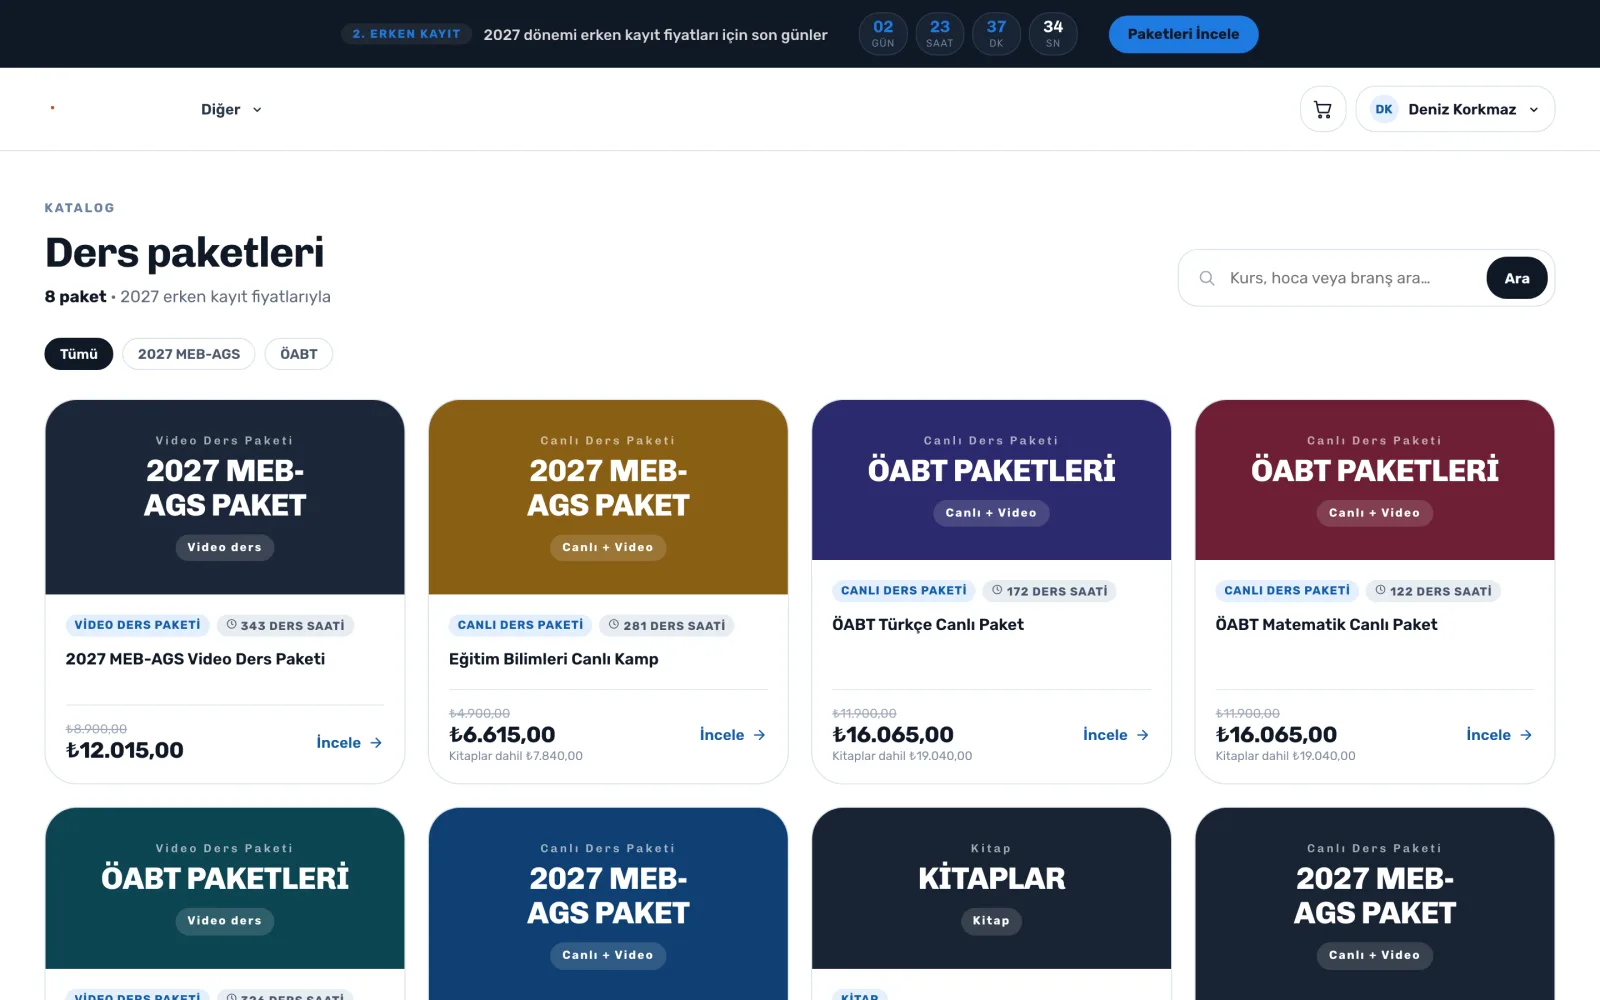Click the struck-through ₺8.900,00 old price
The width and height of the screenshot is (1600, 1000).
(96, 729)
